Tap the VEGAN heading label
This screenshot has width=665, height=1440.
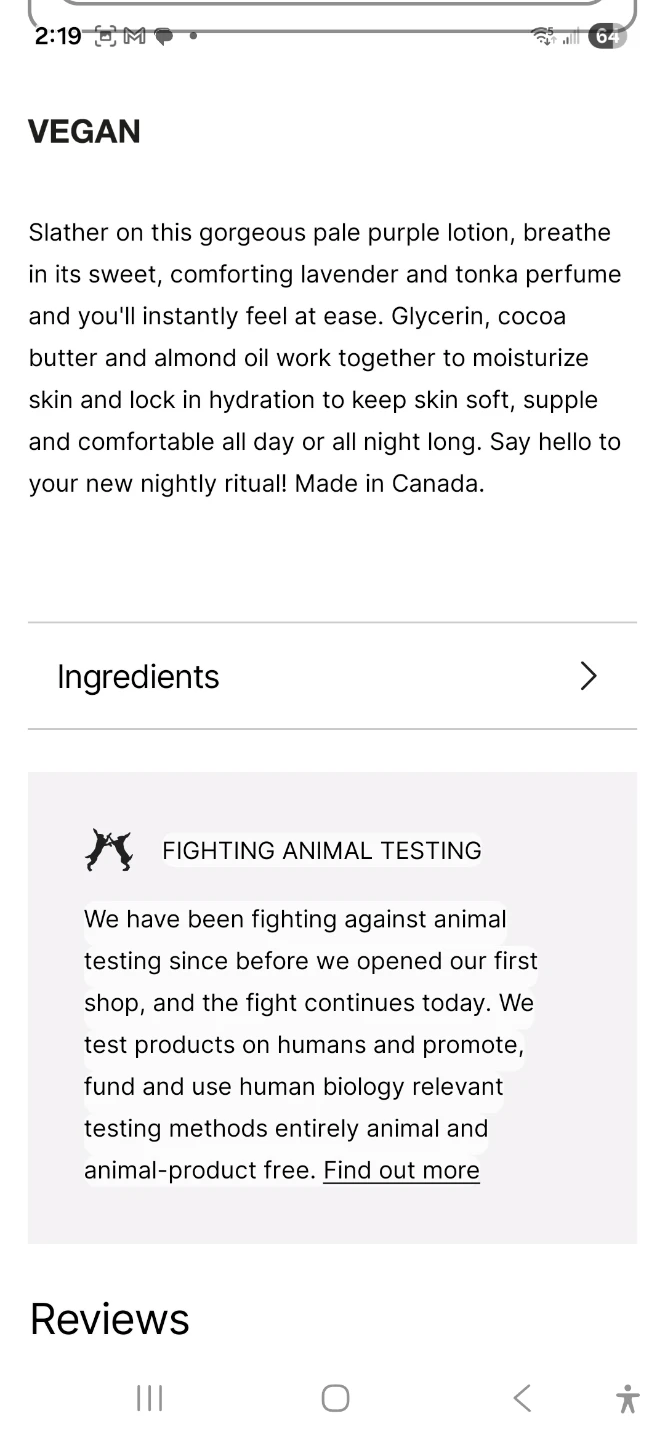[x=84, y=132]
